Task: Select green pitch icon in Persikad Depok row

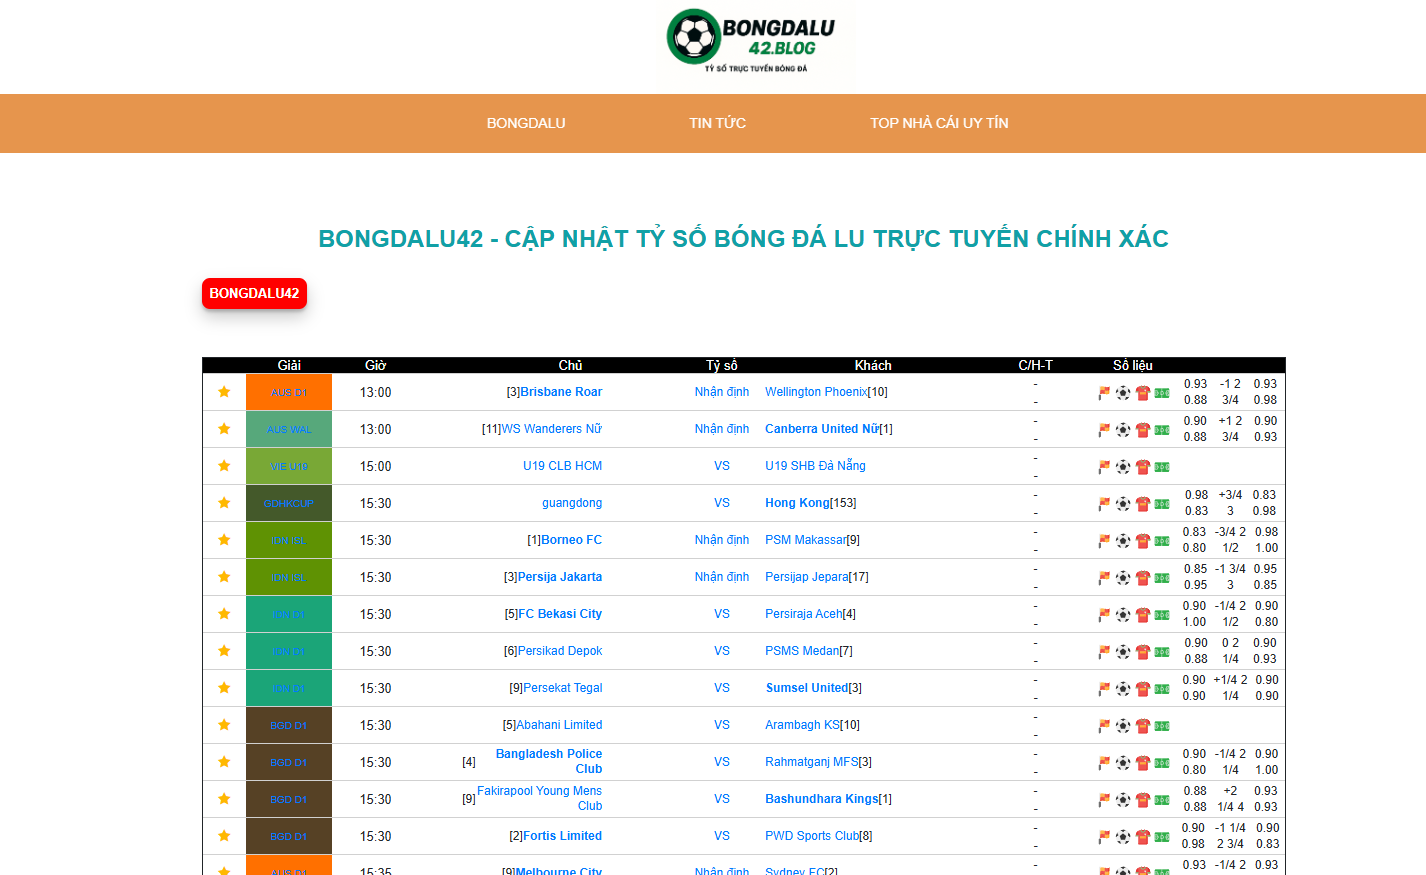Action: 1162,652
